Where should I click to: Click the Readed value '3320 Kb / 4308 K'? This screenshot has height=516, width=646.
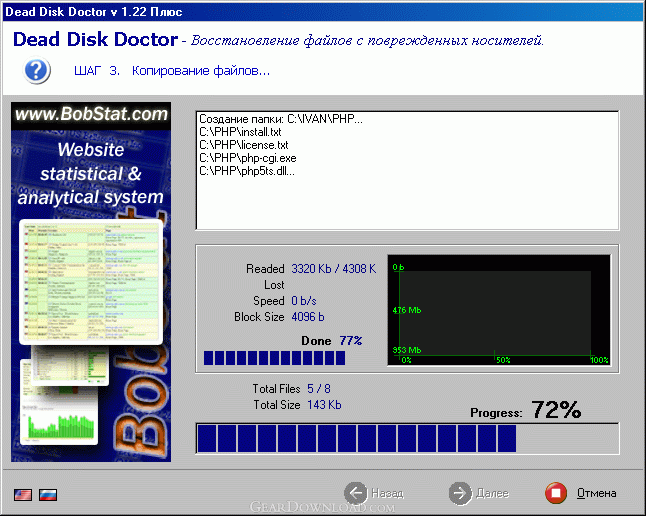click(x=334, y=269)
